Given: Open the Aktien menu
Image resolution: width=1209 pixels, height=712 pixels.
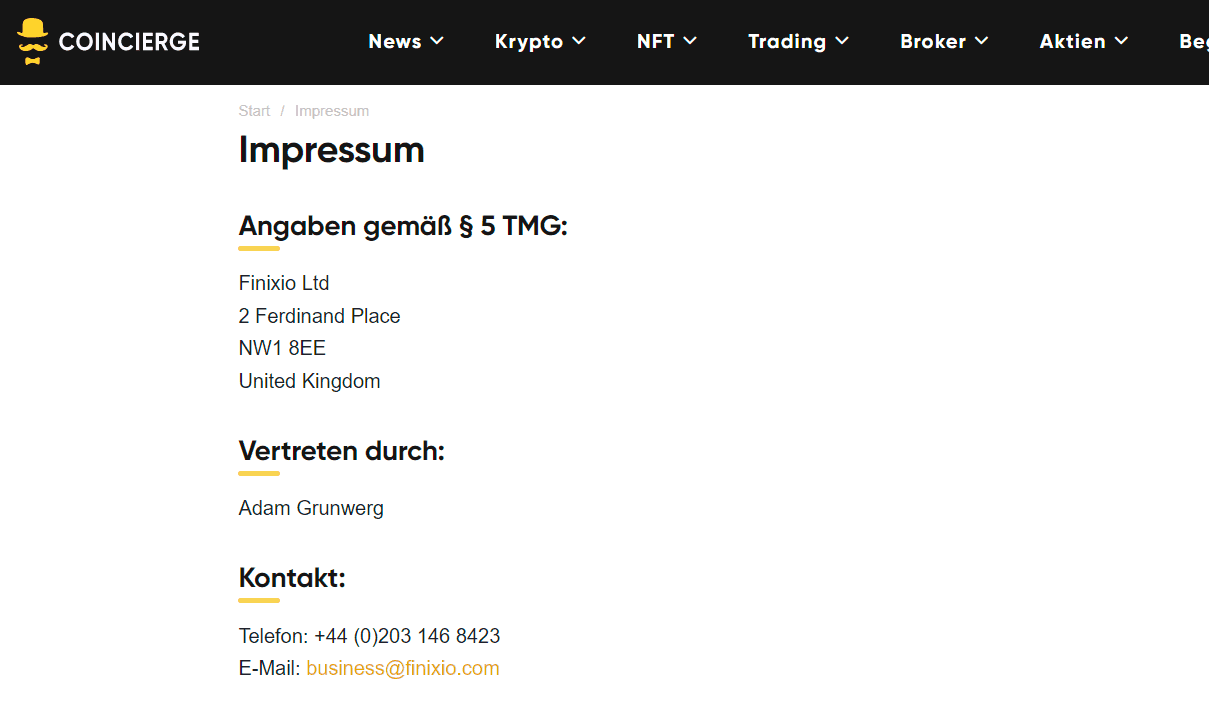Looking at the screenshot, I should click(1072, 41).
